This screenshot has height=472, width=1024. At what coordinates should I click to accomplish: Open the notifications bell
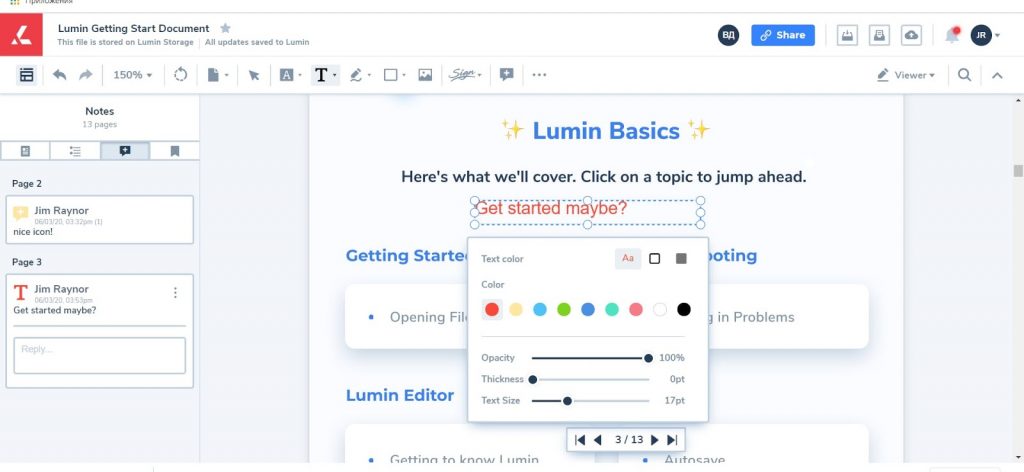pos(952,35)
